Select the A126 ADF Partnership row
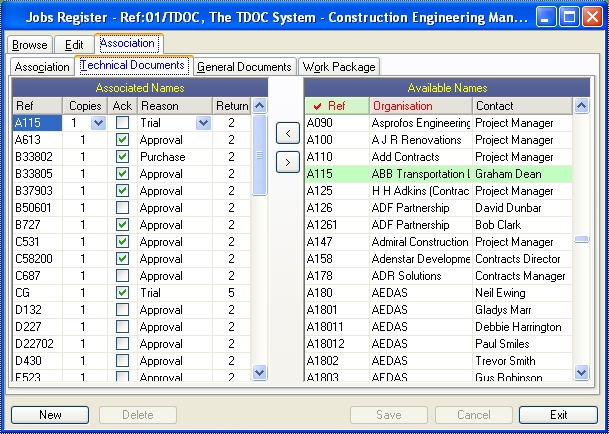This screenshot has width=609, height=434. tap(438, 208)
